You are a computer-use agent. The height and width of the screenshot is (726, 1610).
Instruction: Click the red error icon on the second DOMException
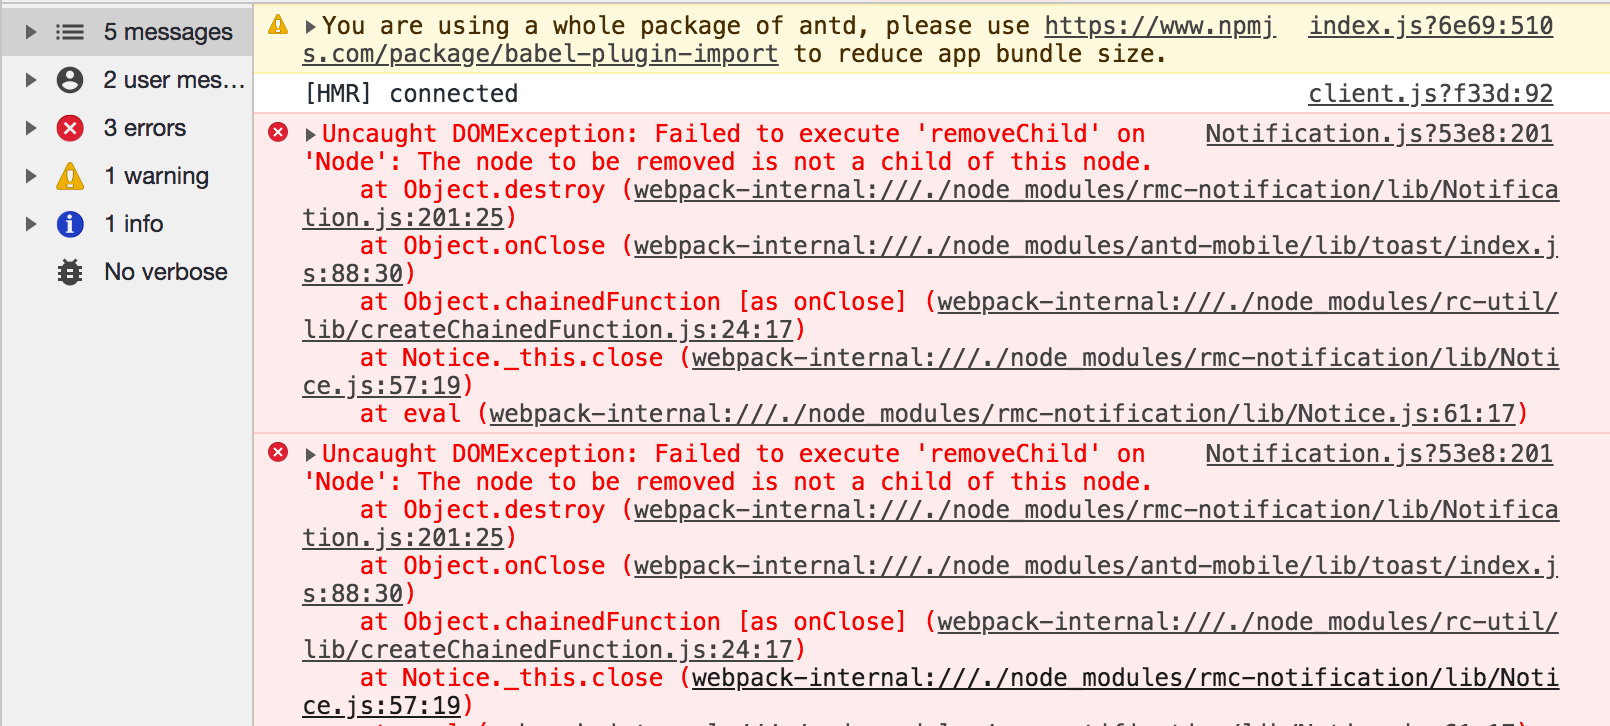click(278, 453)
